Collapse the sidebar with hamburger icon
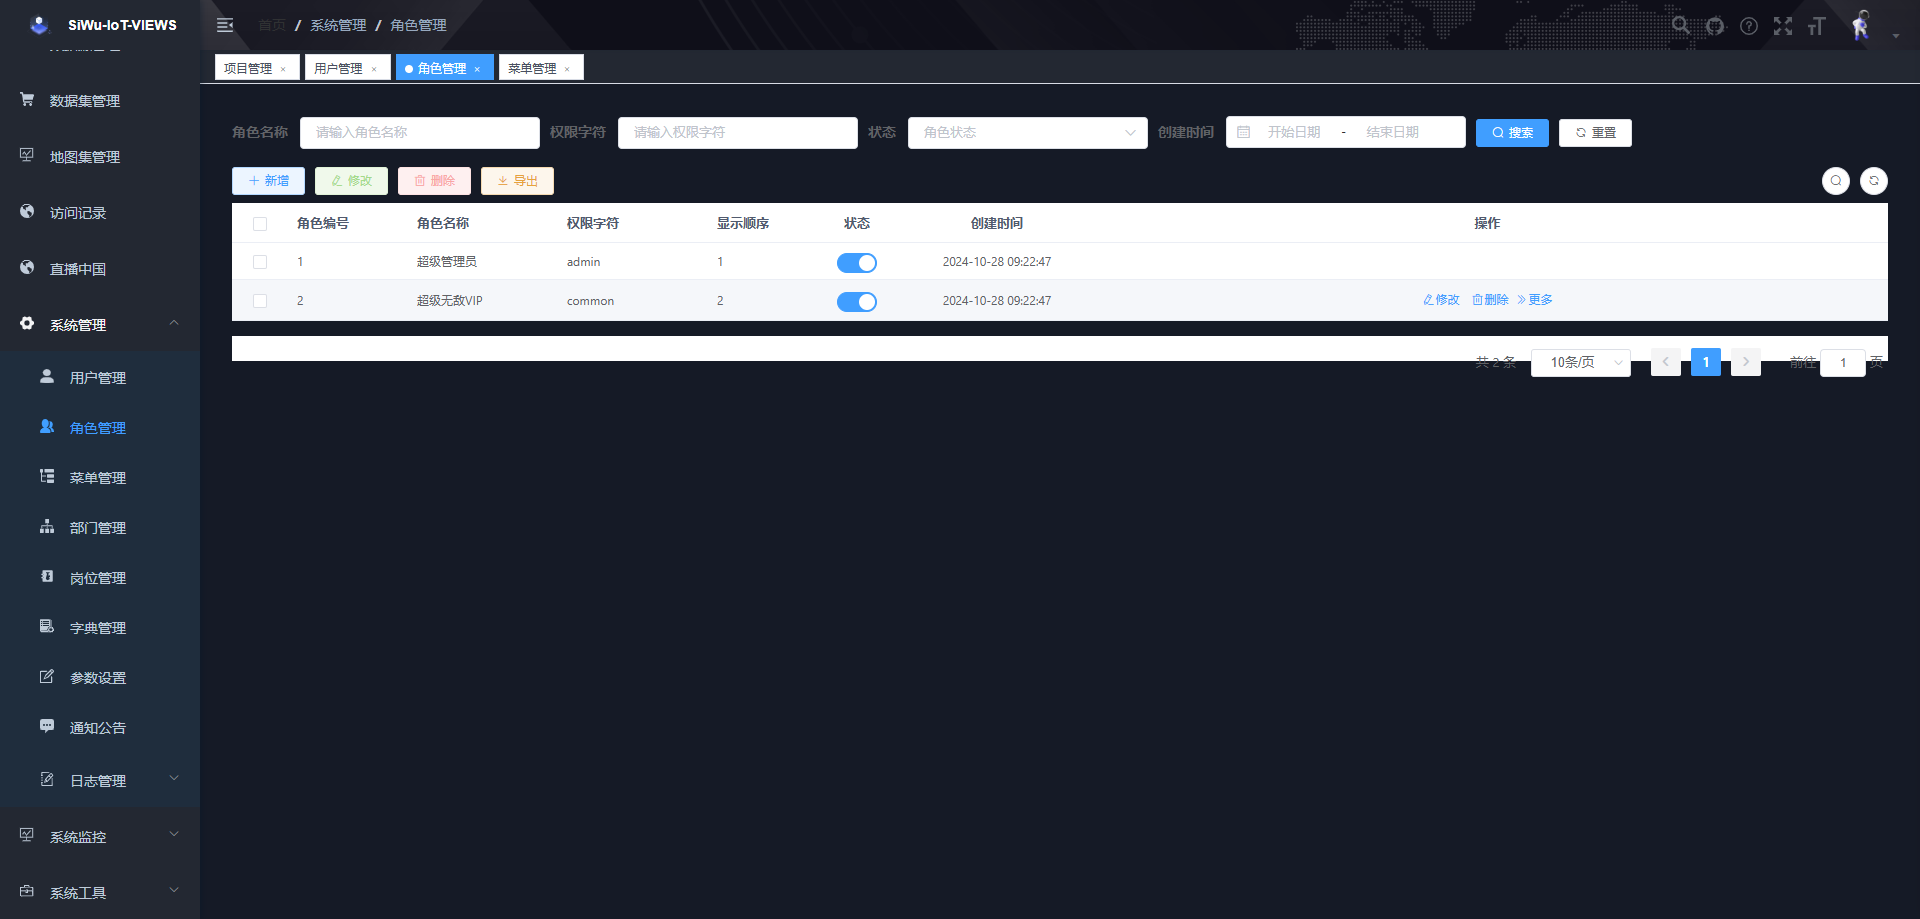The height and width of the screenshot is (919, 1920). click(225, 25)
